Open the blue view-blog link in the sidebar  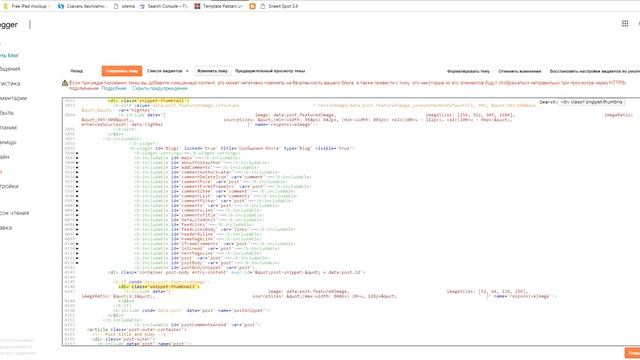9,55
